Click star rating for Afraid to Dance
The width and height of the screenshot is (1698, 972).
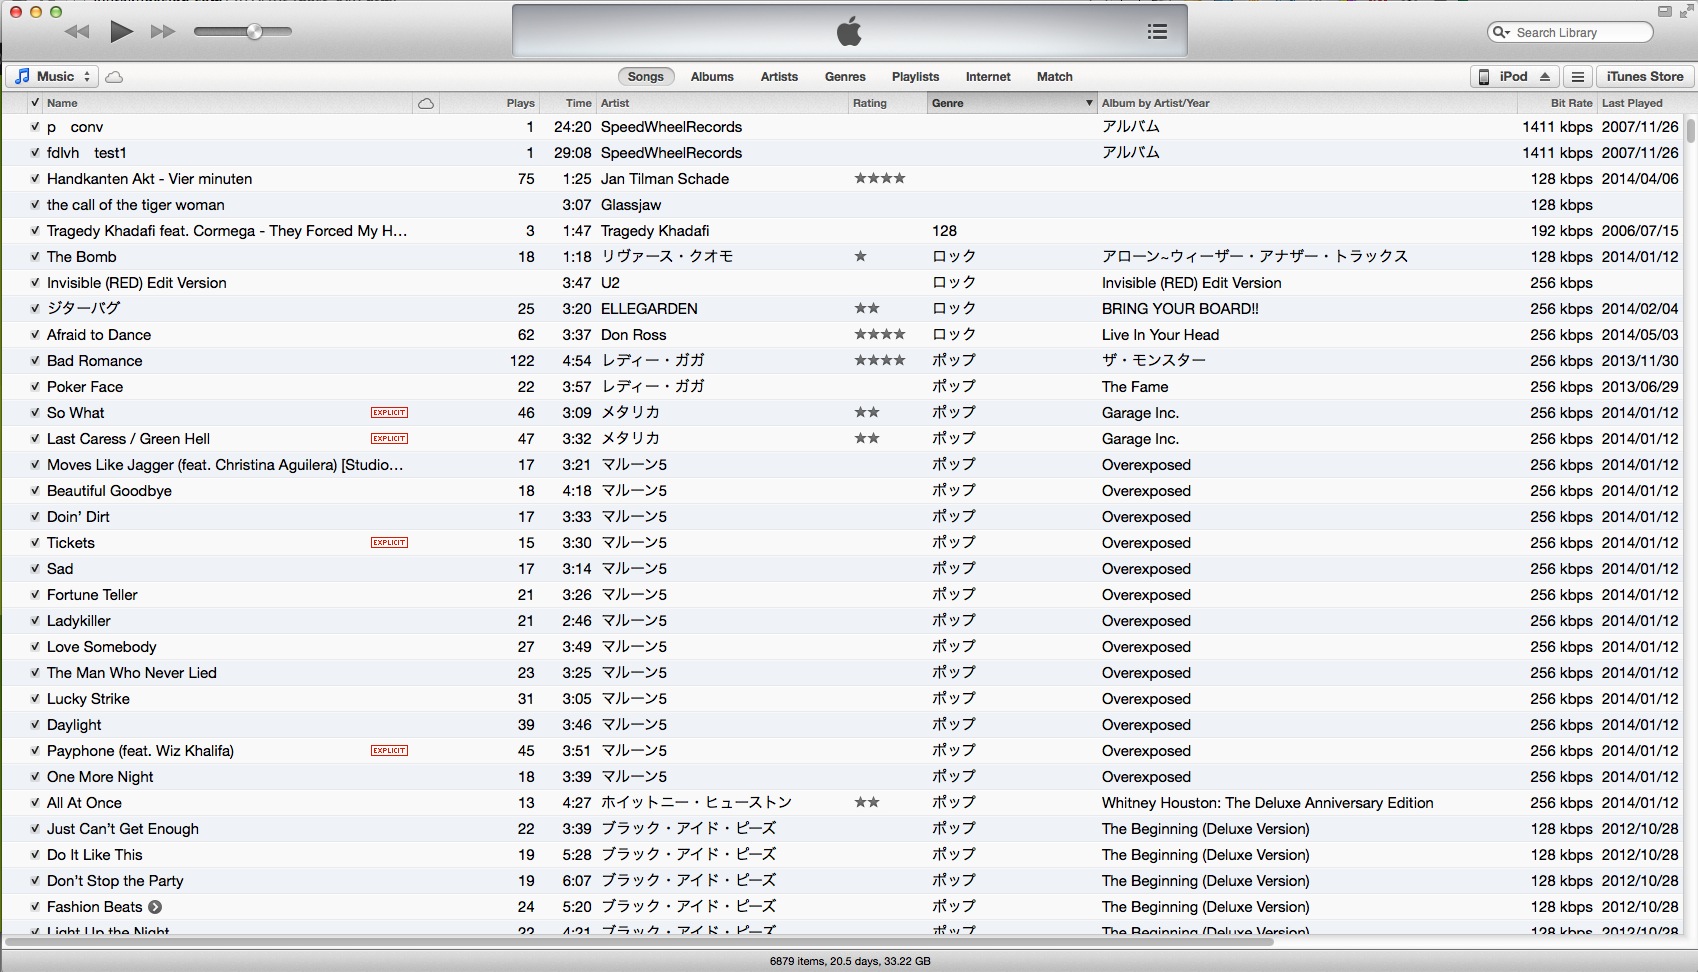click(x=880, y=335)
